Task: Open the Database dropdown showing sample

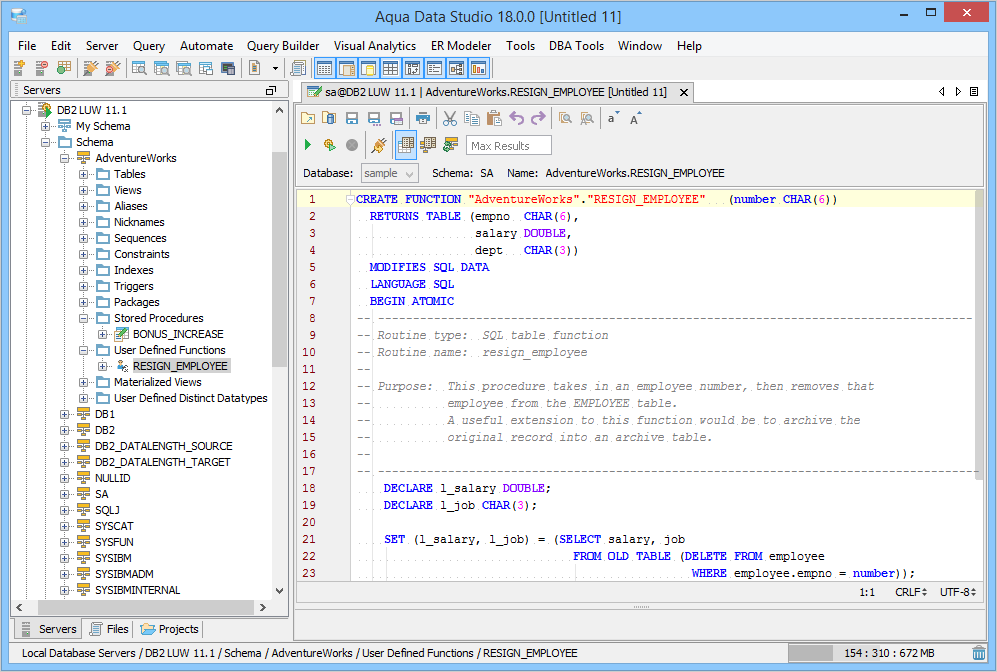Action: tap(388, 173)
